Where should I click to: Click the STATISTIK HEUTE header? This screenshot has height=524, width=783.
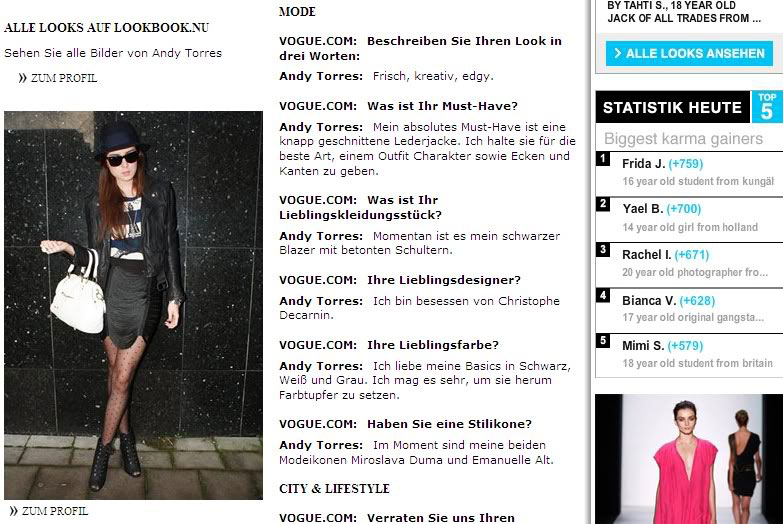coord(672,107)
